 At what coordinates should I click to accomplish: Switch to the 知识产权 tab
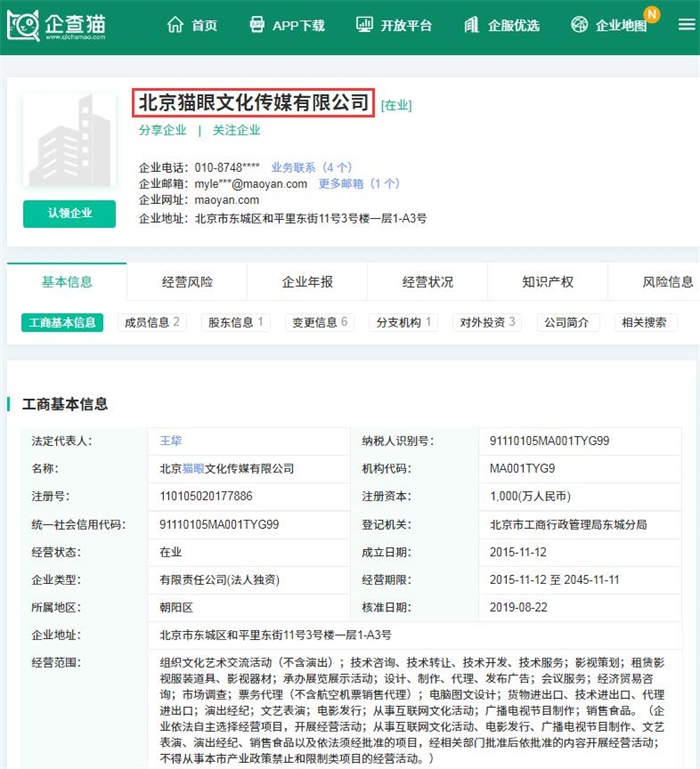click(547, 282)
